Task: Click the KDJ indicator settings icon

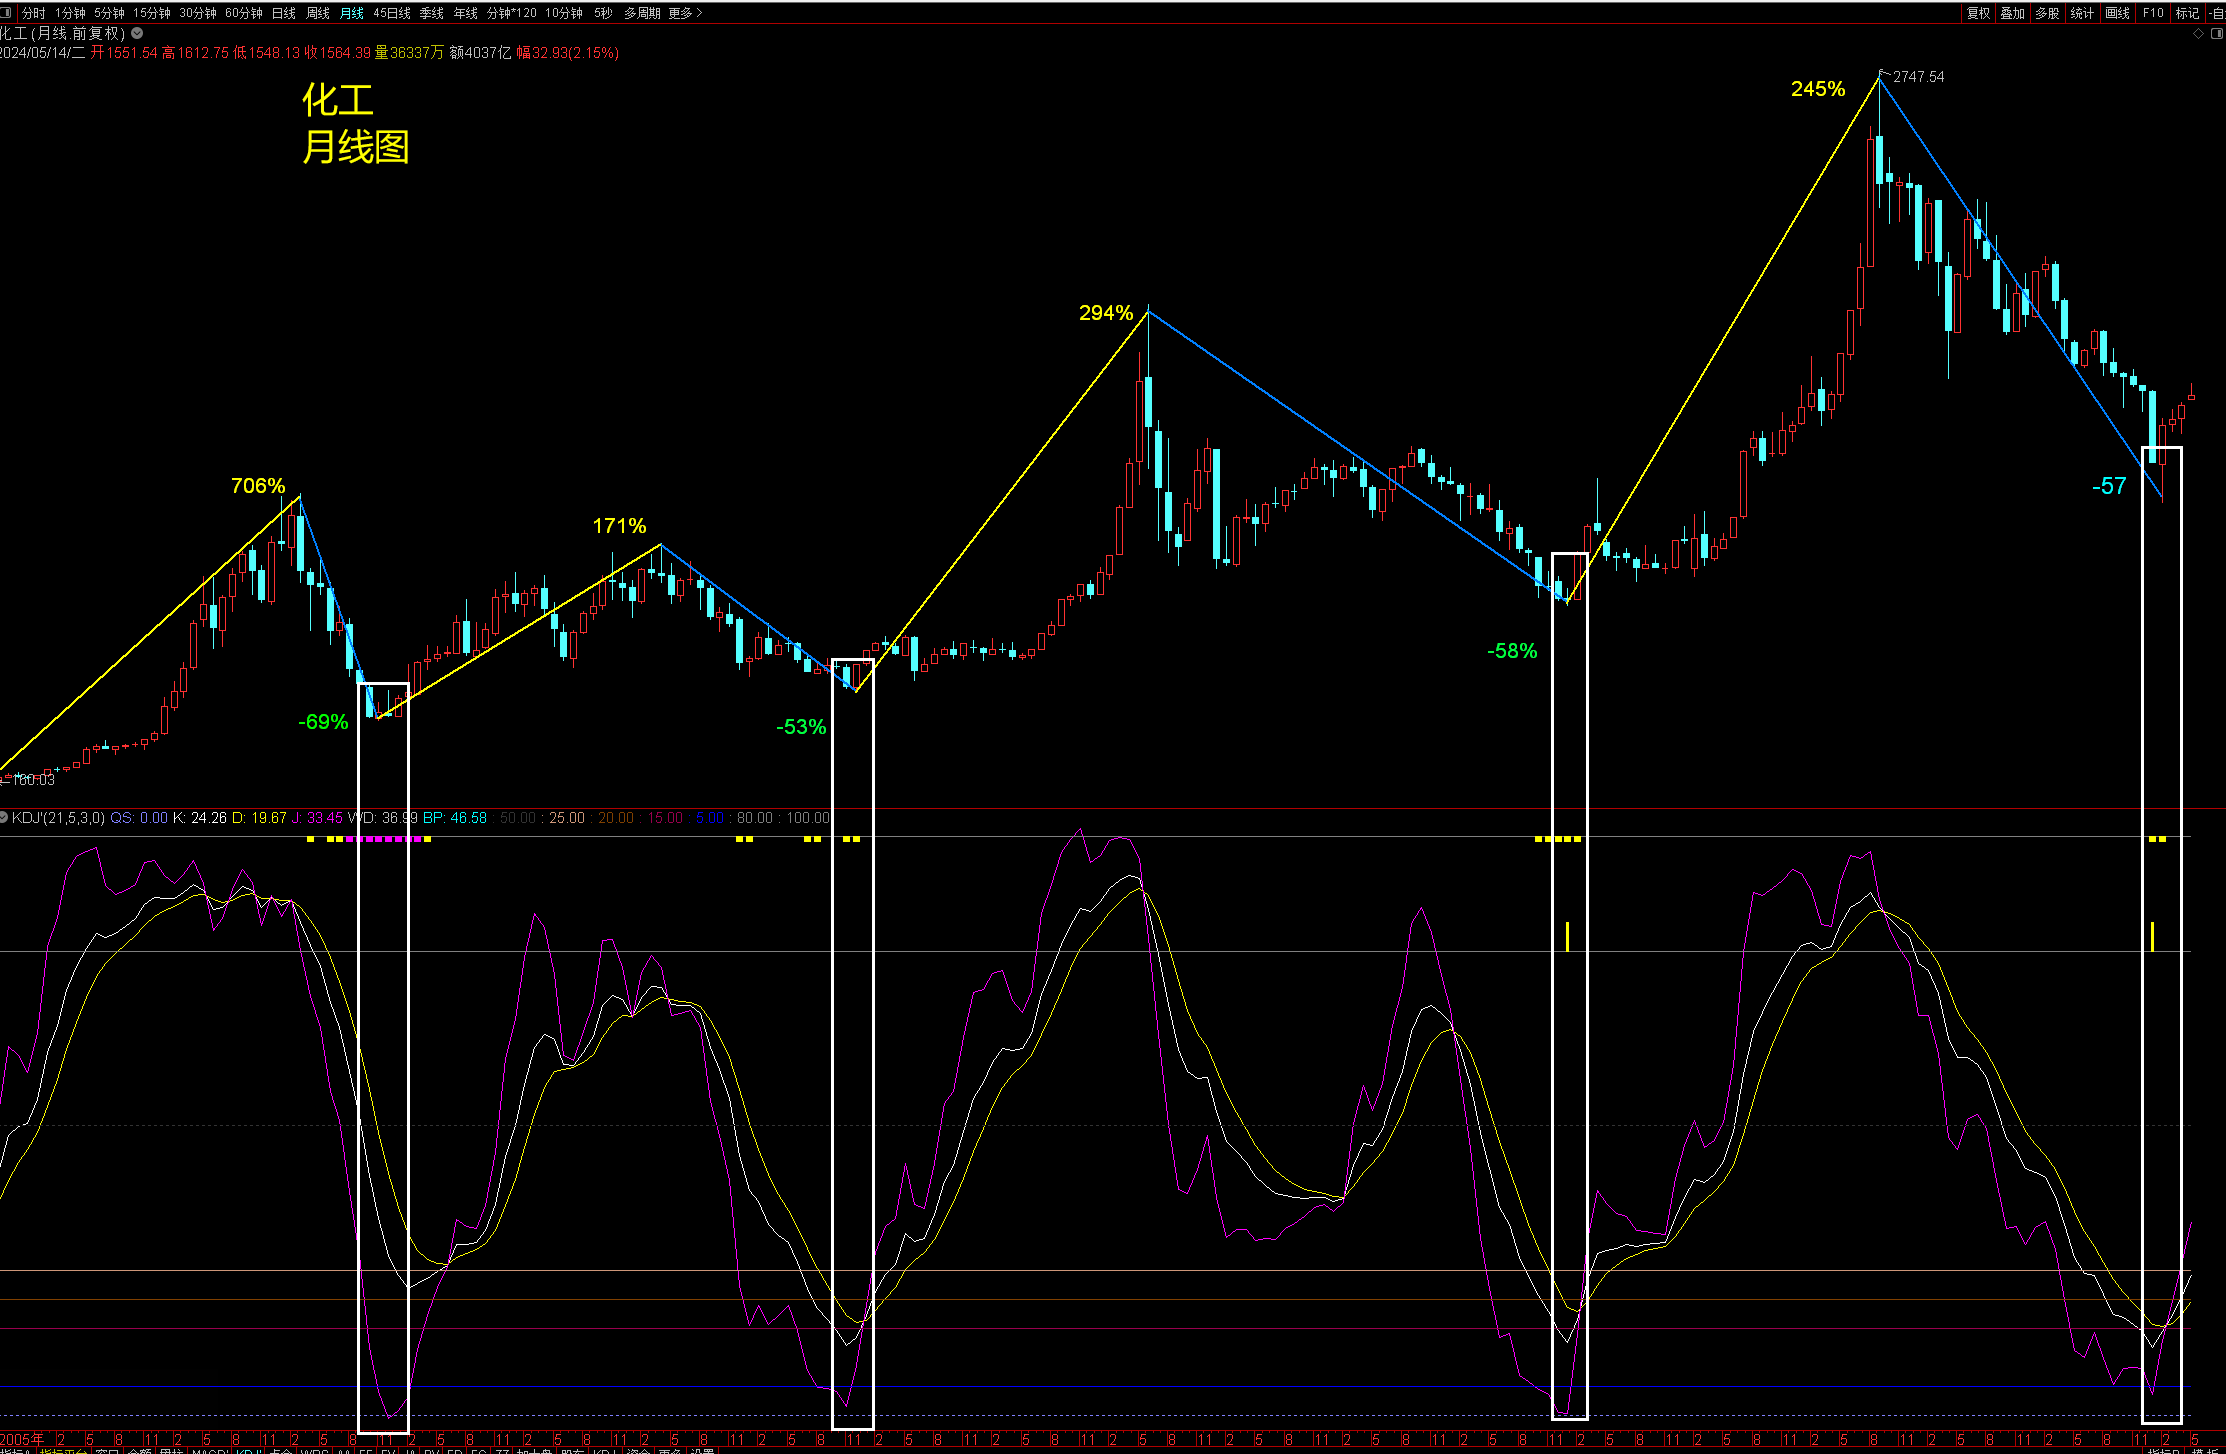Action: coord(4,818)
